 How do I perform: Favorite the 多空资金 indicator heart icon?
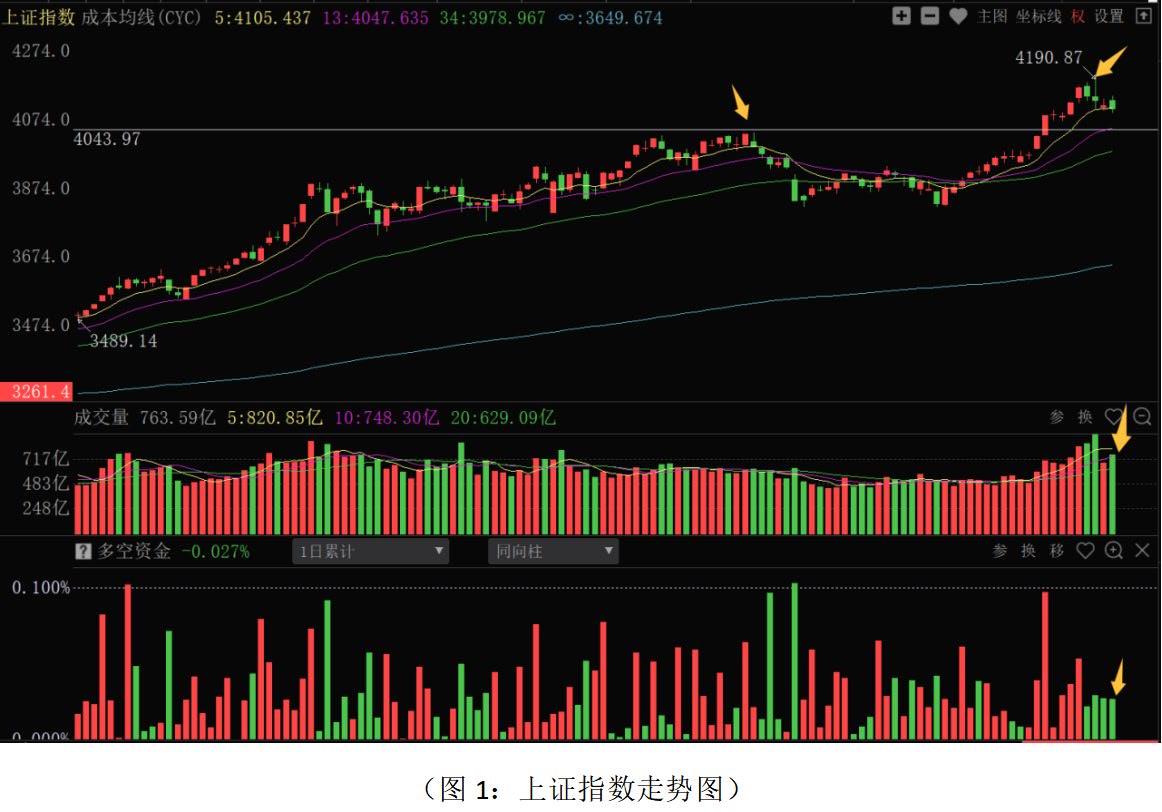tap(1085, 551)
